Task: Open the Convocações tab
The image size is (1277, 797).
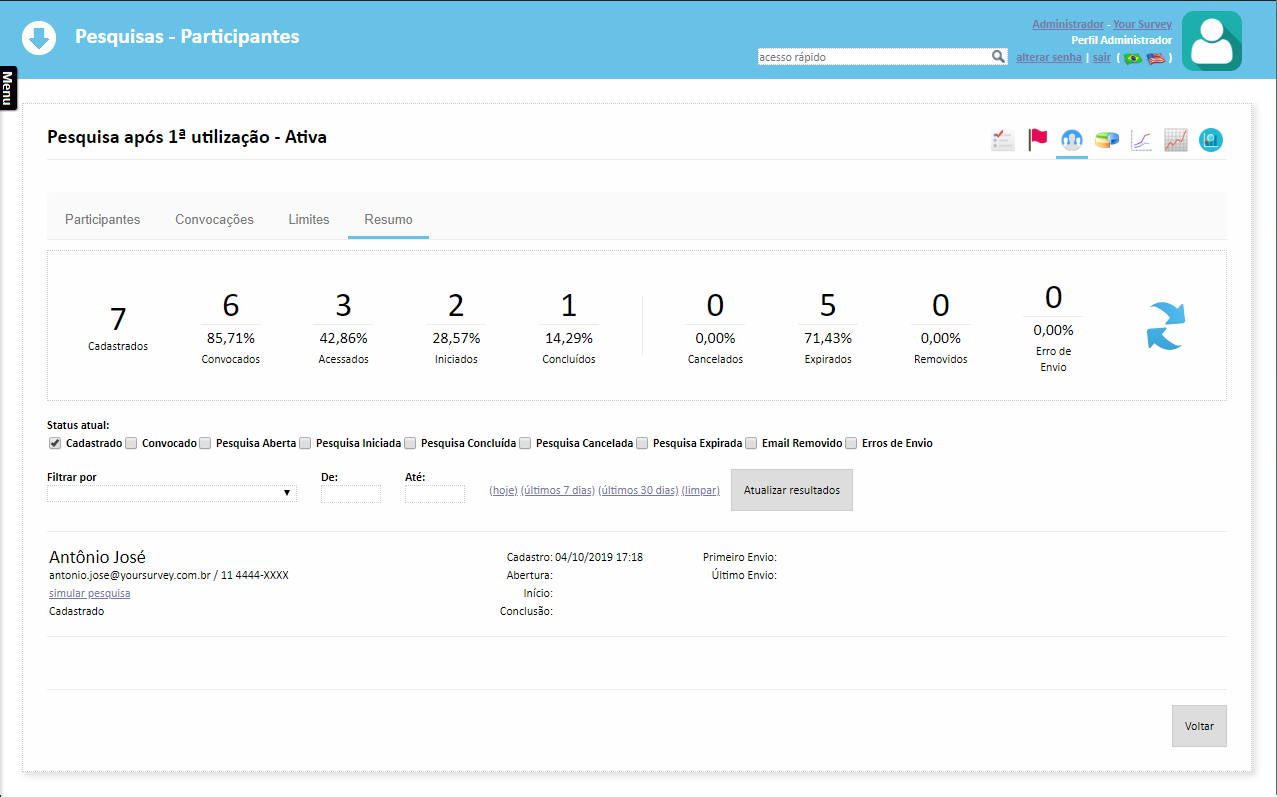Action: coord(214,219)
